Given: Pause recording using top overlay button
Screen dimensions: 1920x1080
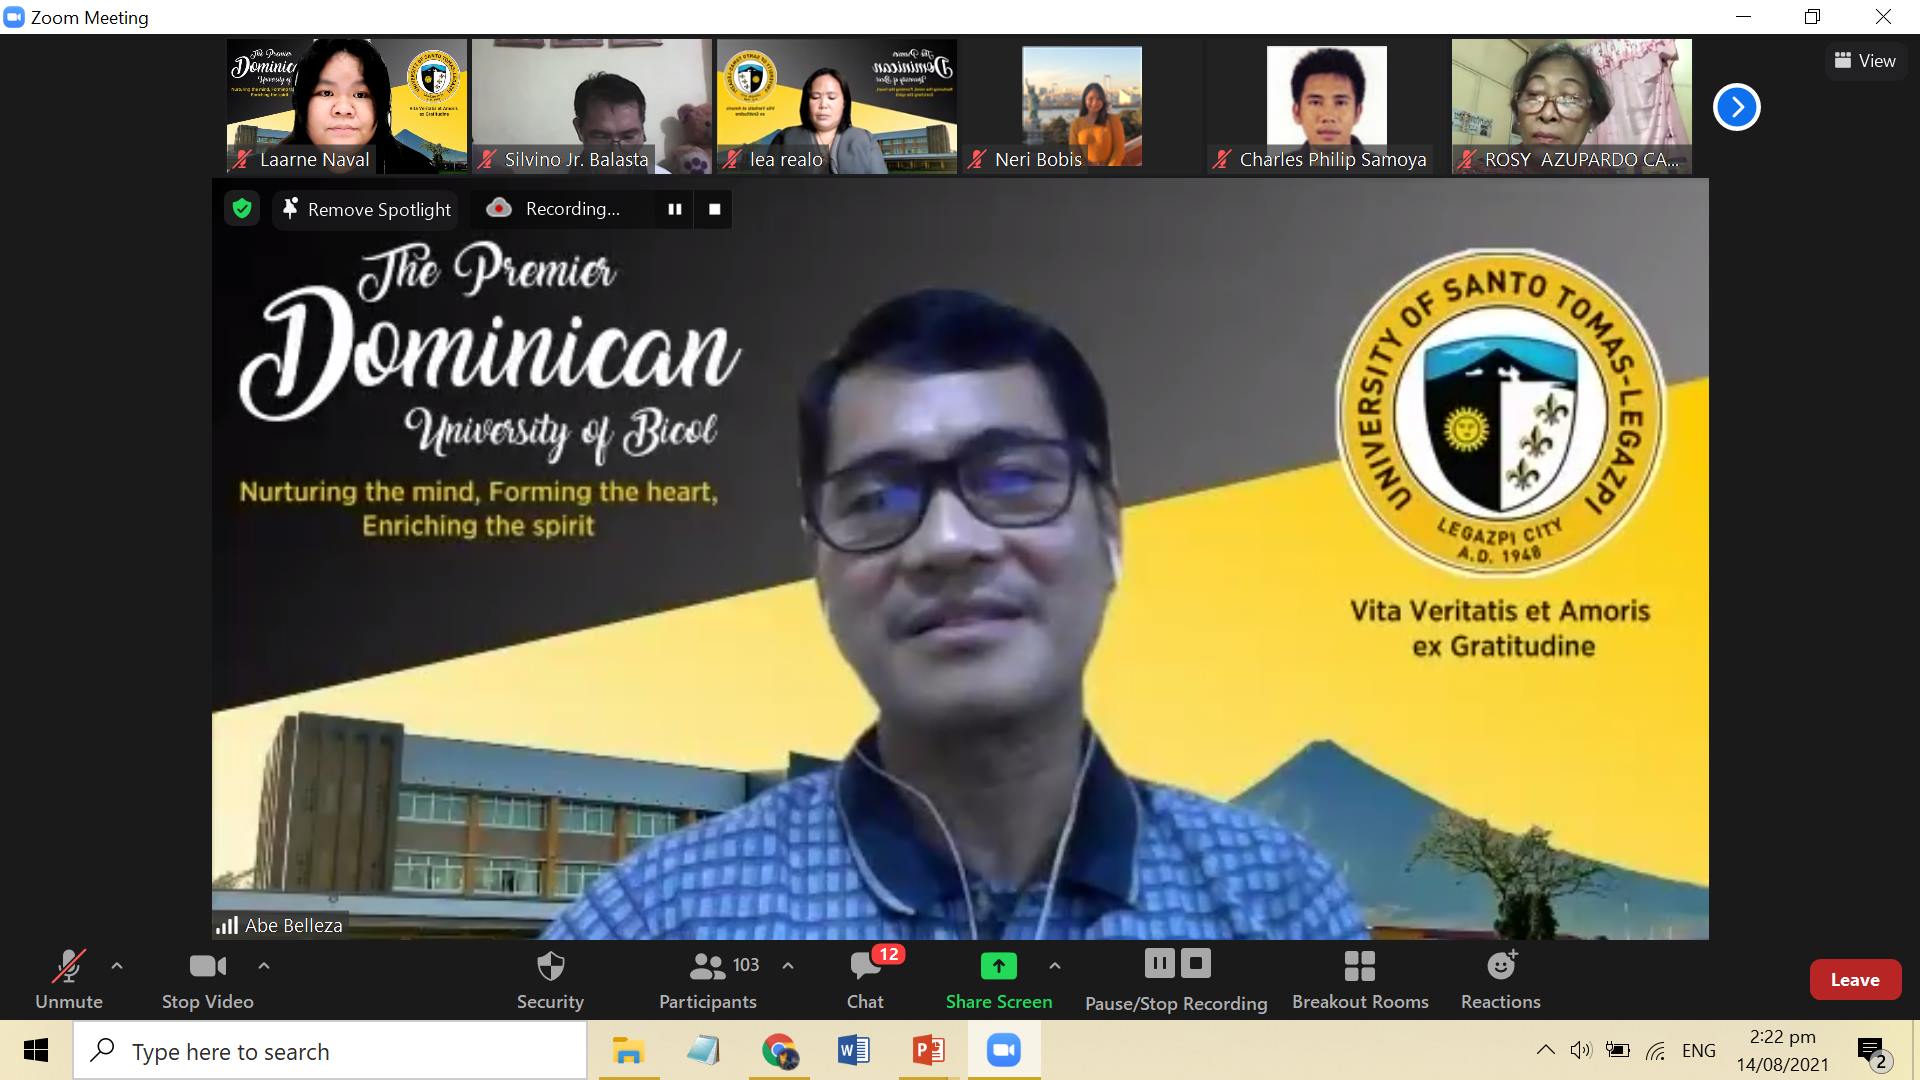Looking at the screenshot, I should click(x=675, y=209).
